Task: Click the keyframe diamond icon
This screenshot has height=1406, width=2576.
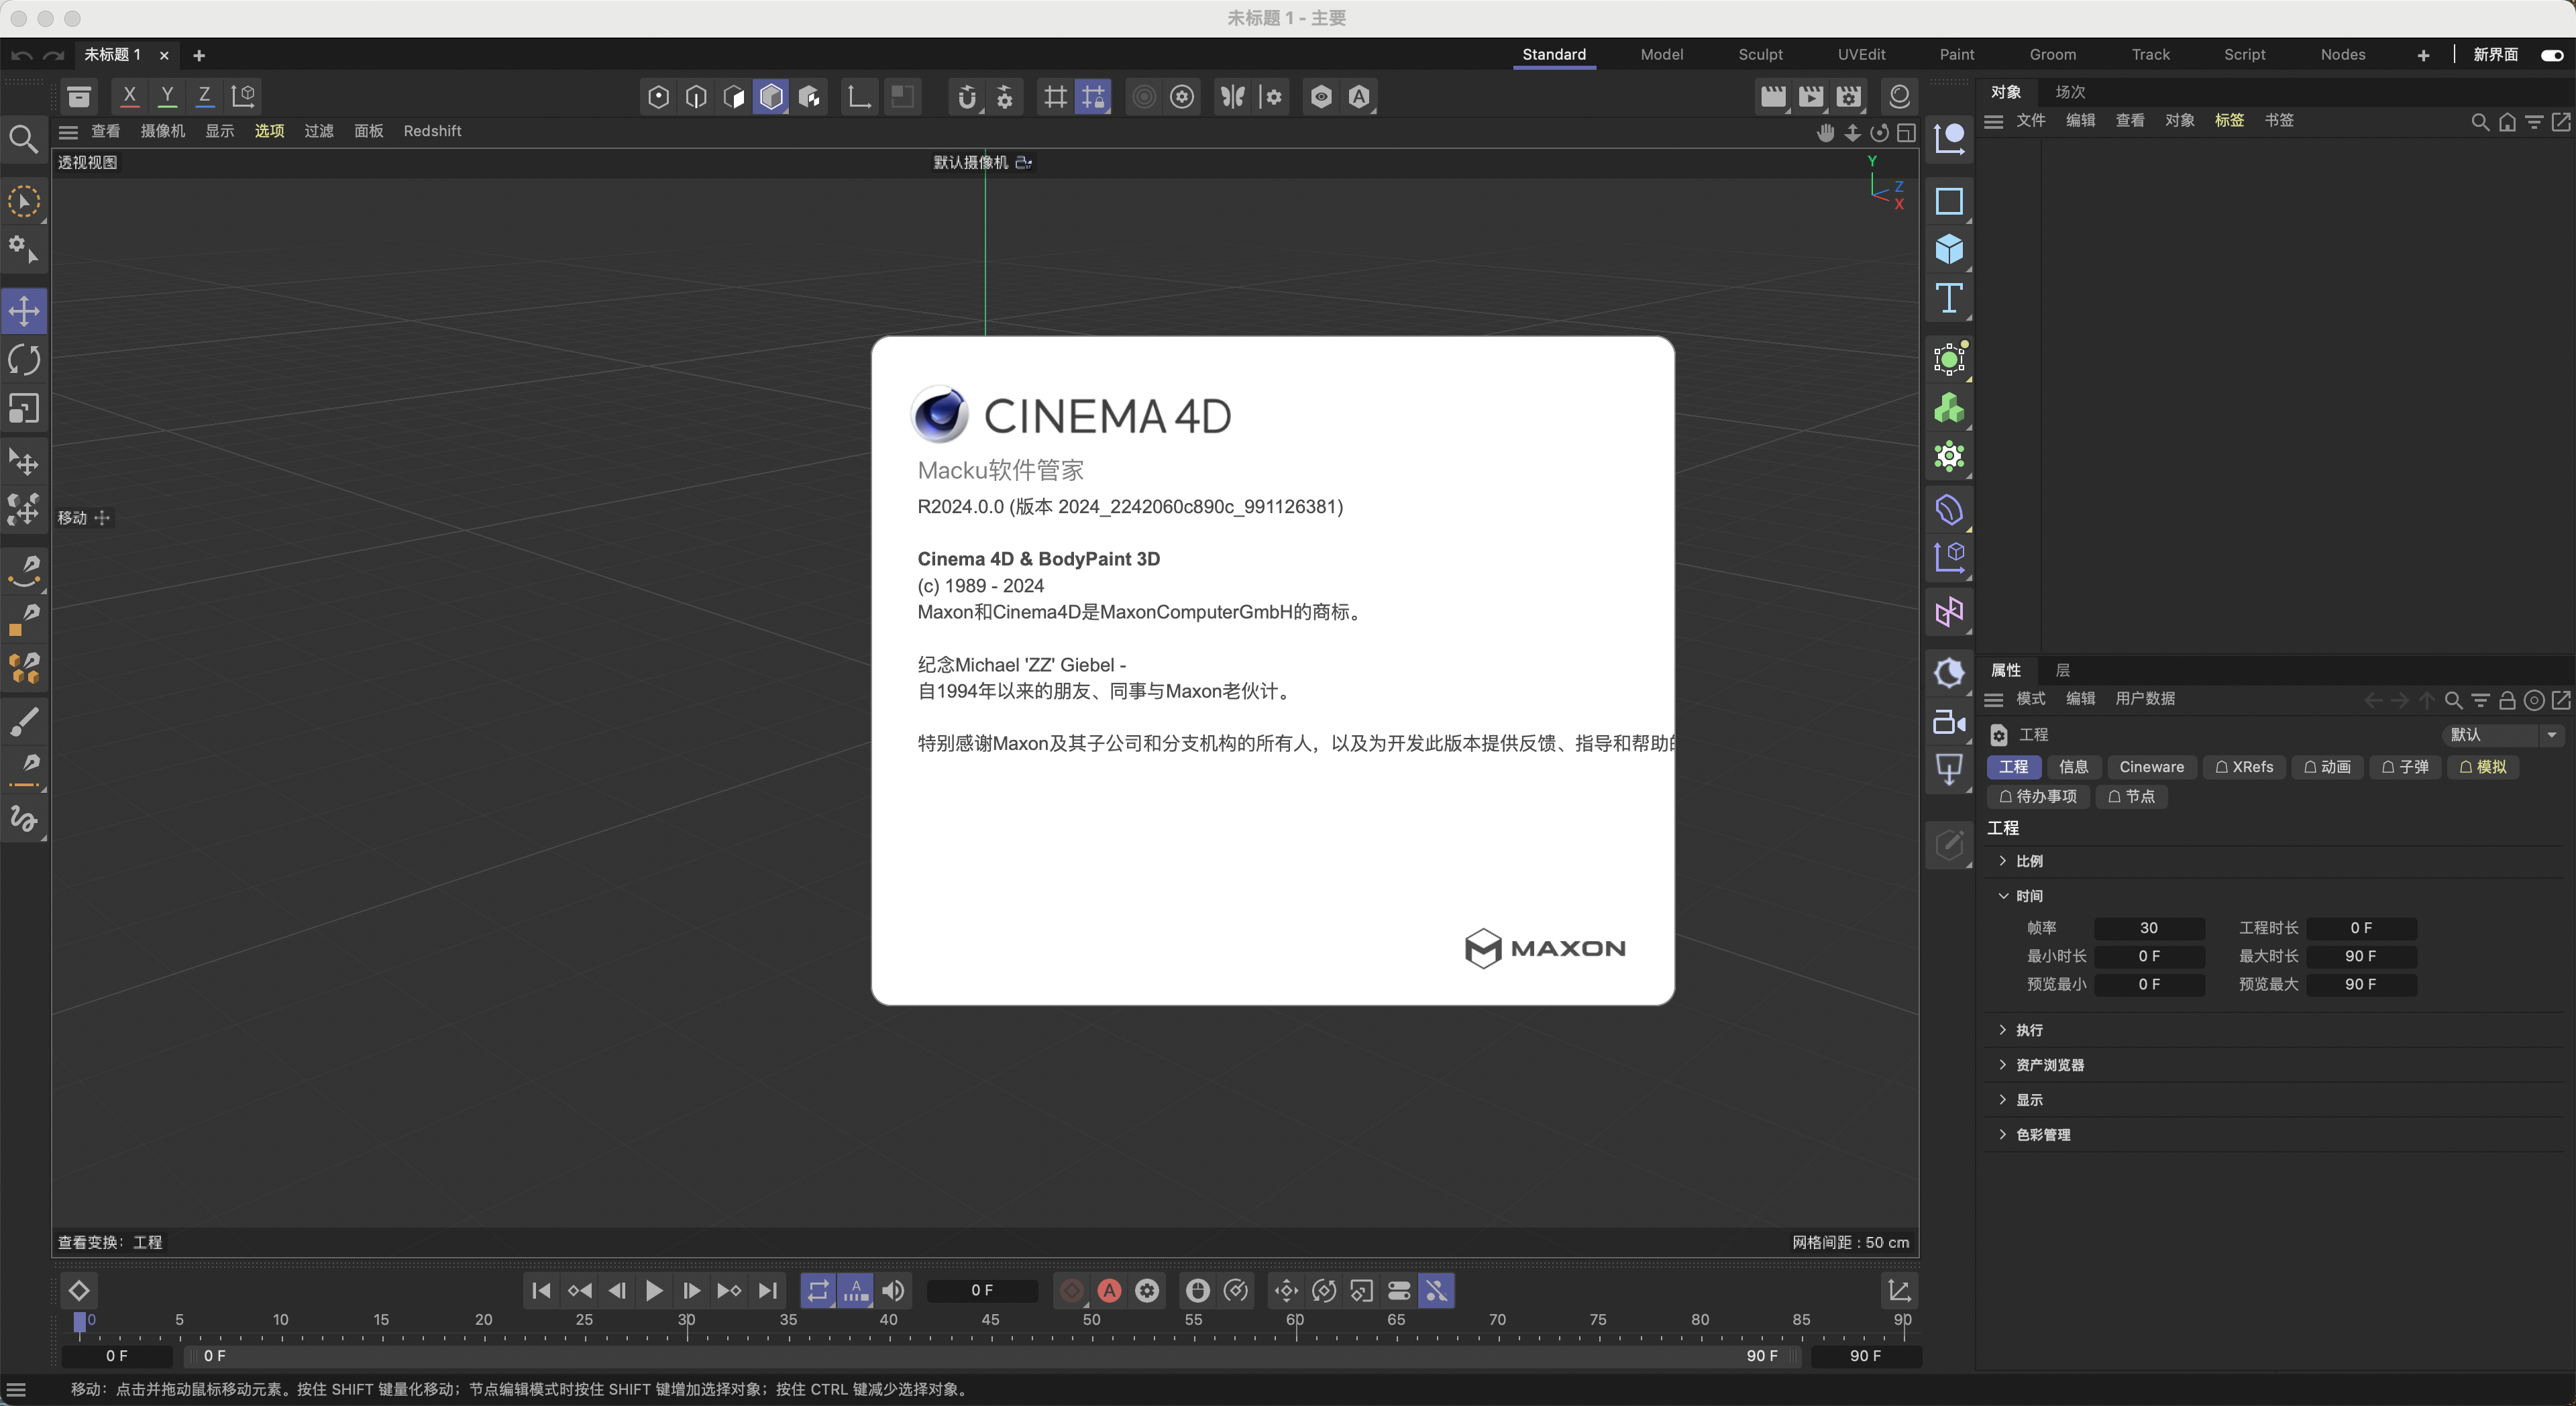Action: (79, 1291)
